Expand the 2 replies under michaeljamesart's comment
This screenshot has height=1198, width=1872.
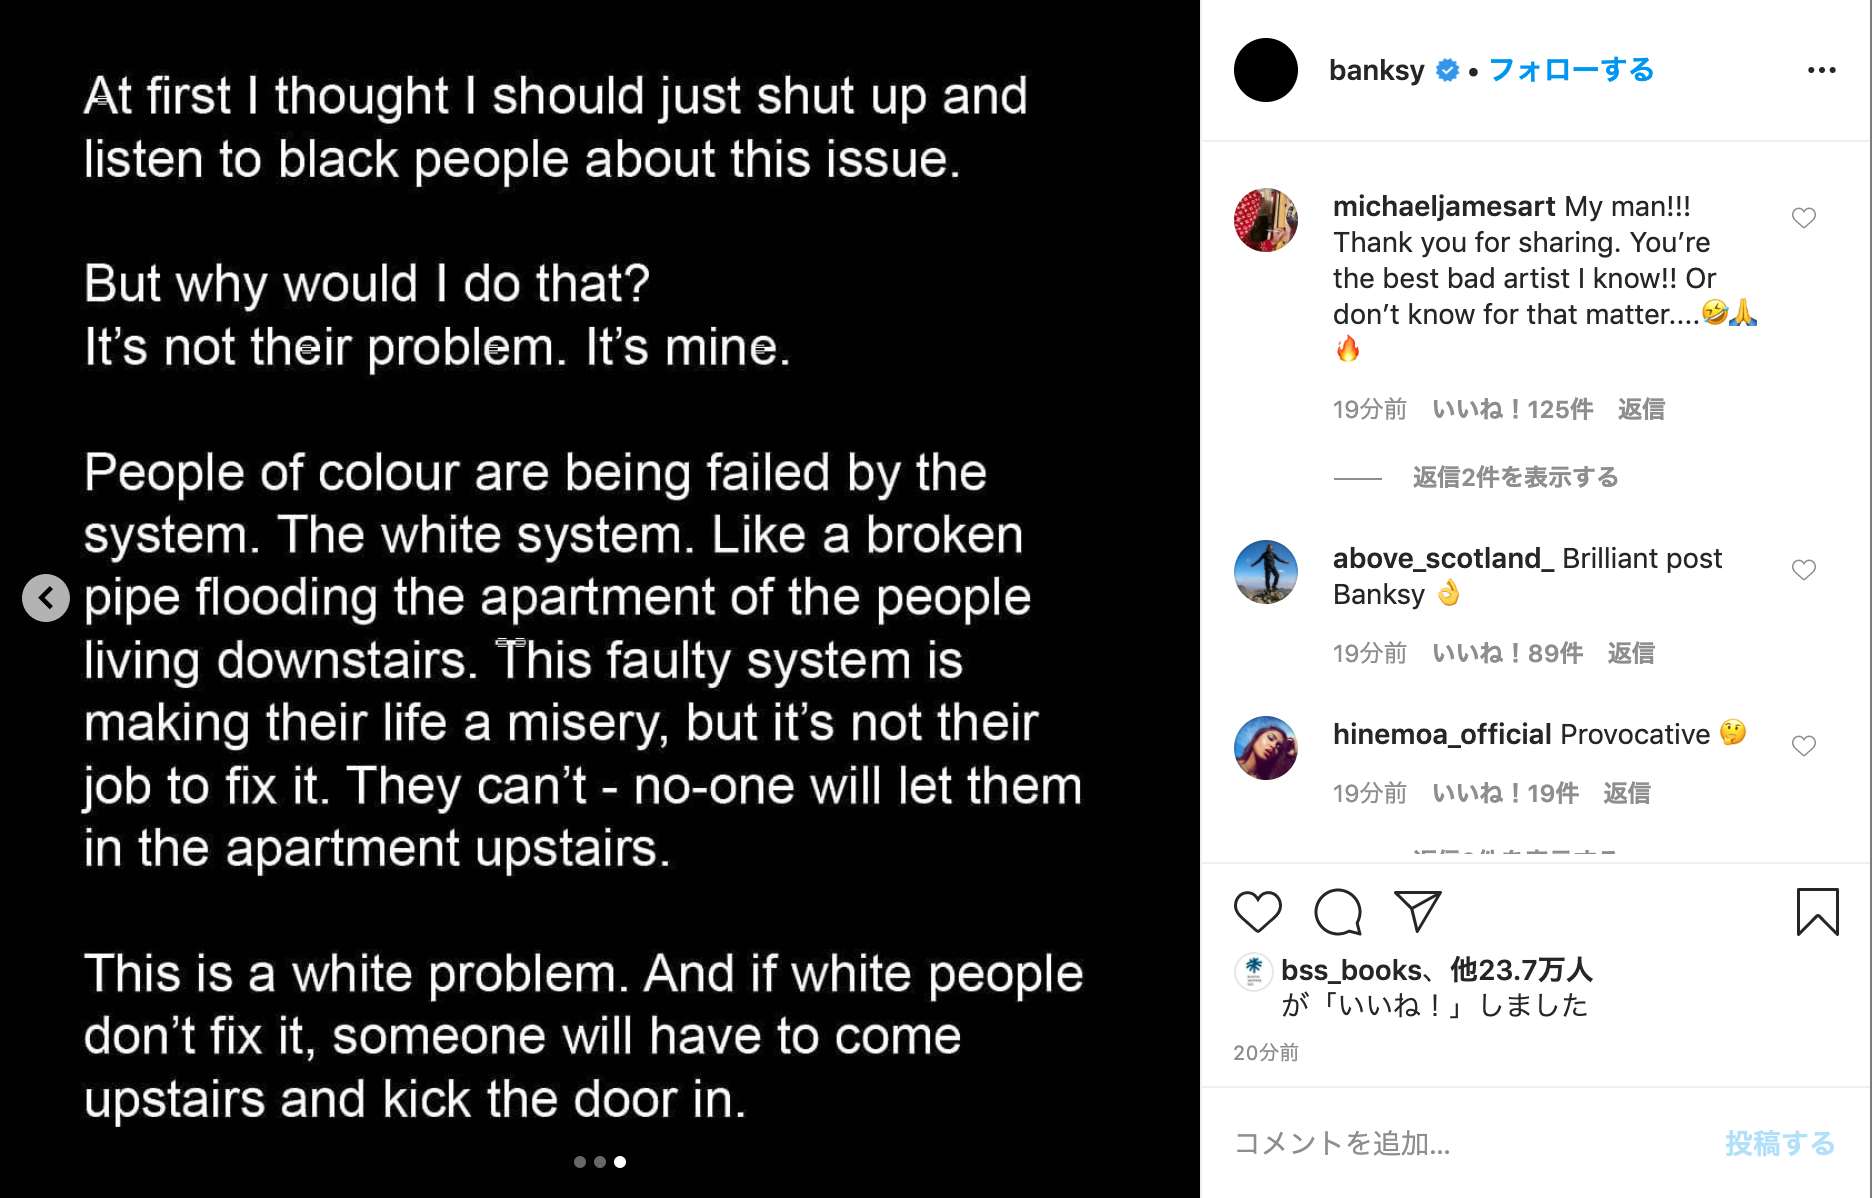coord(1514,478)
